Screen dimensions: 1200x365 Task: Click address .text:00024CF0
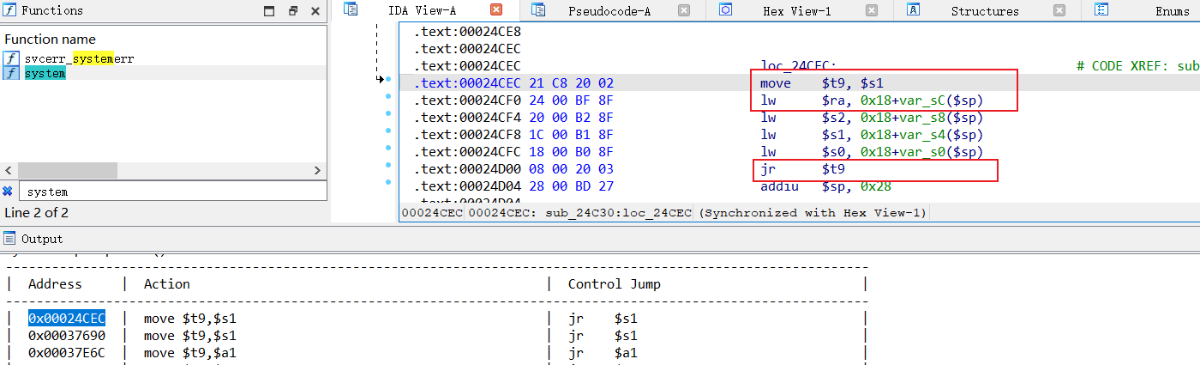click(x=466, y=100)
